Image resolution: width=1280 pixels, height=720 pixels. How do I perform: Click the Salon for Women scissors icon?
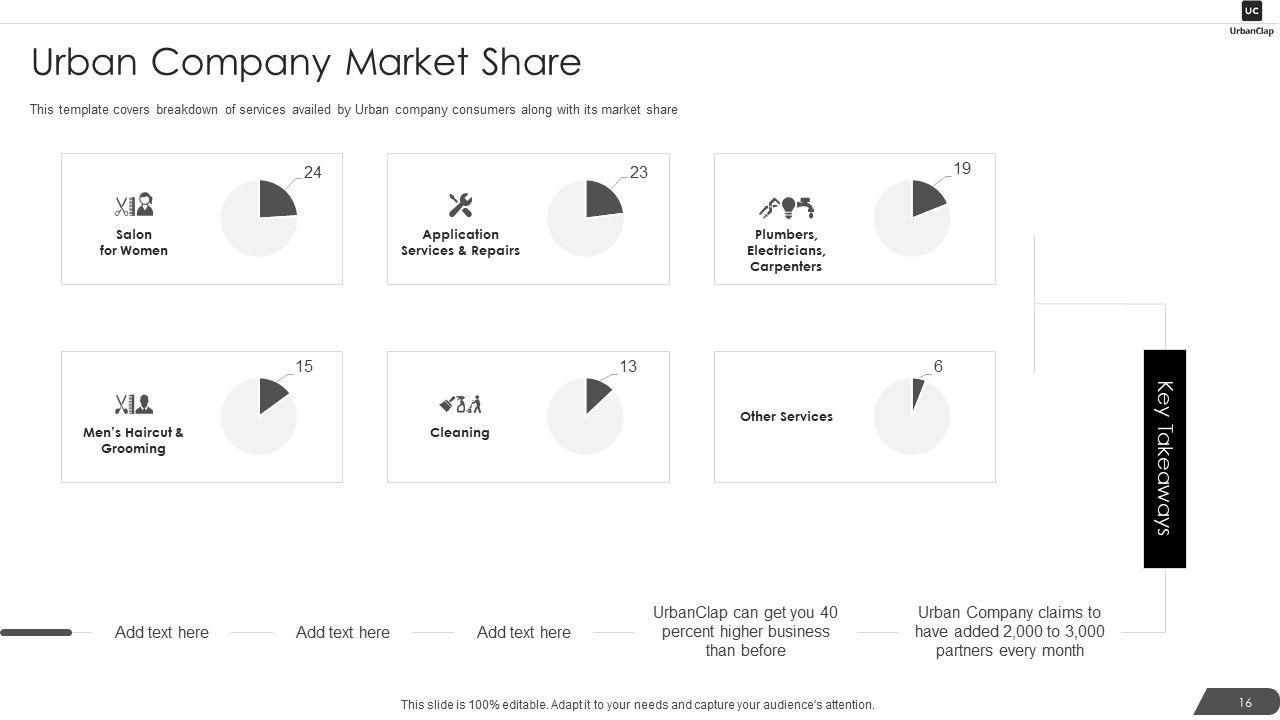[133, 206]
